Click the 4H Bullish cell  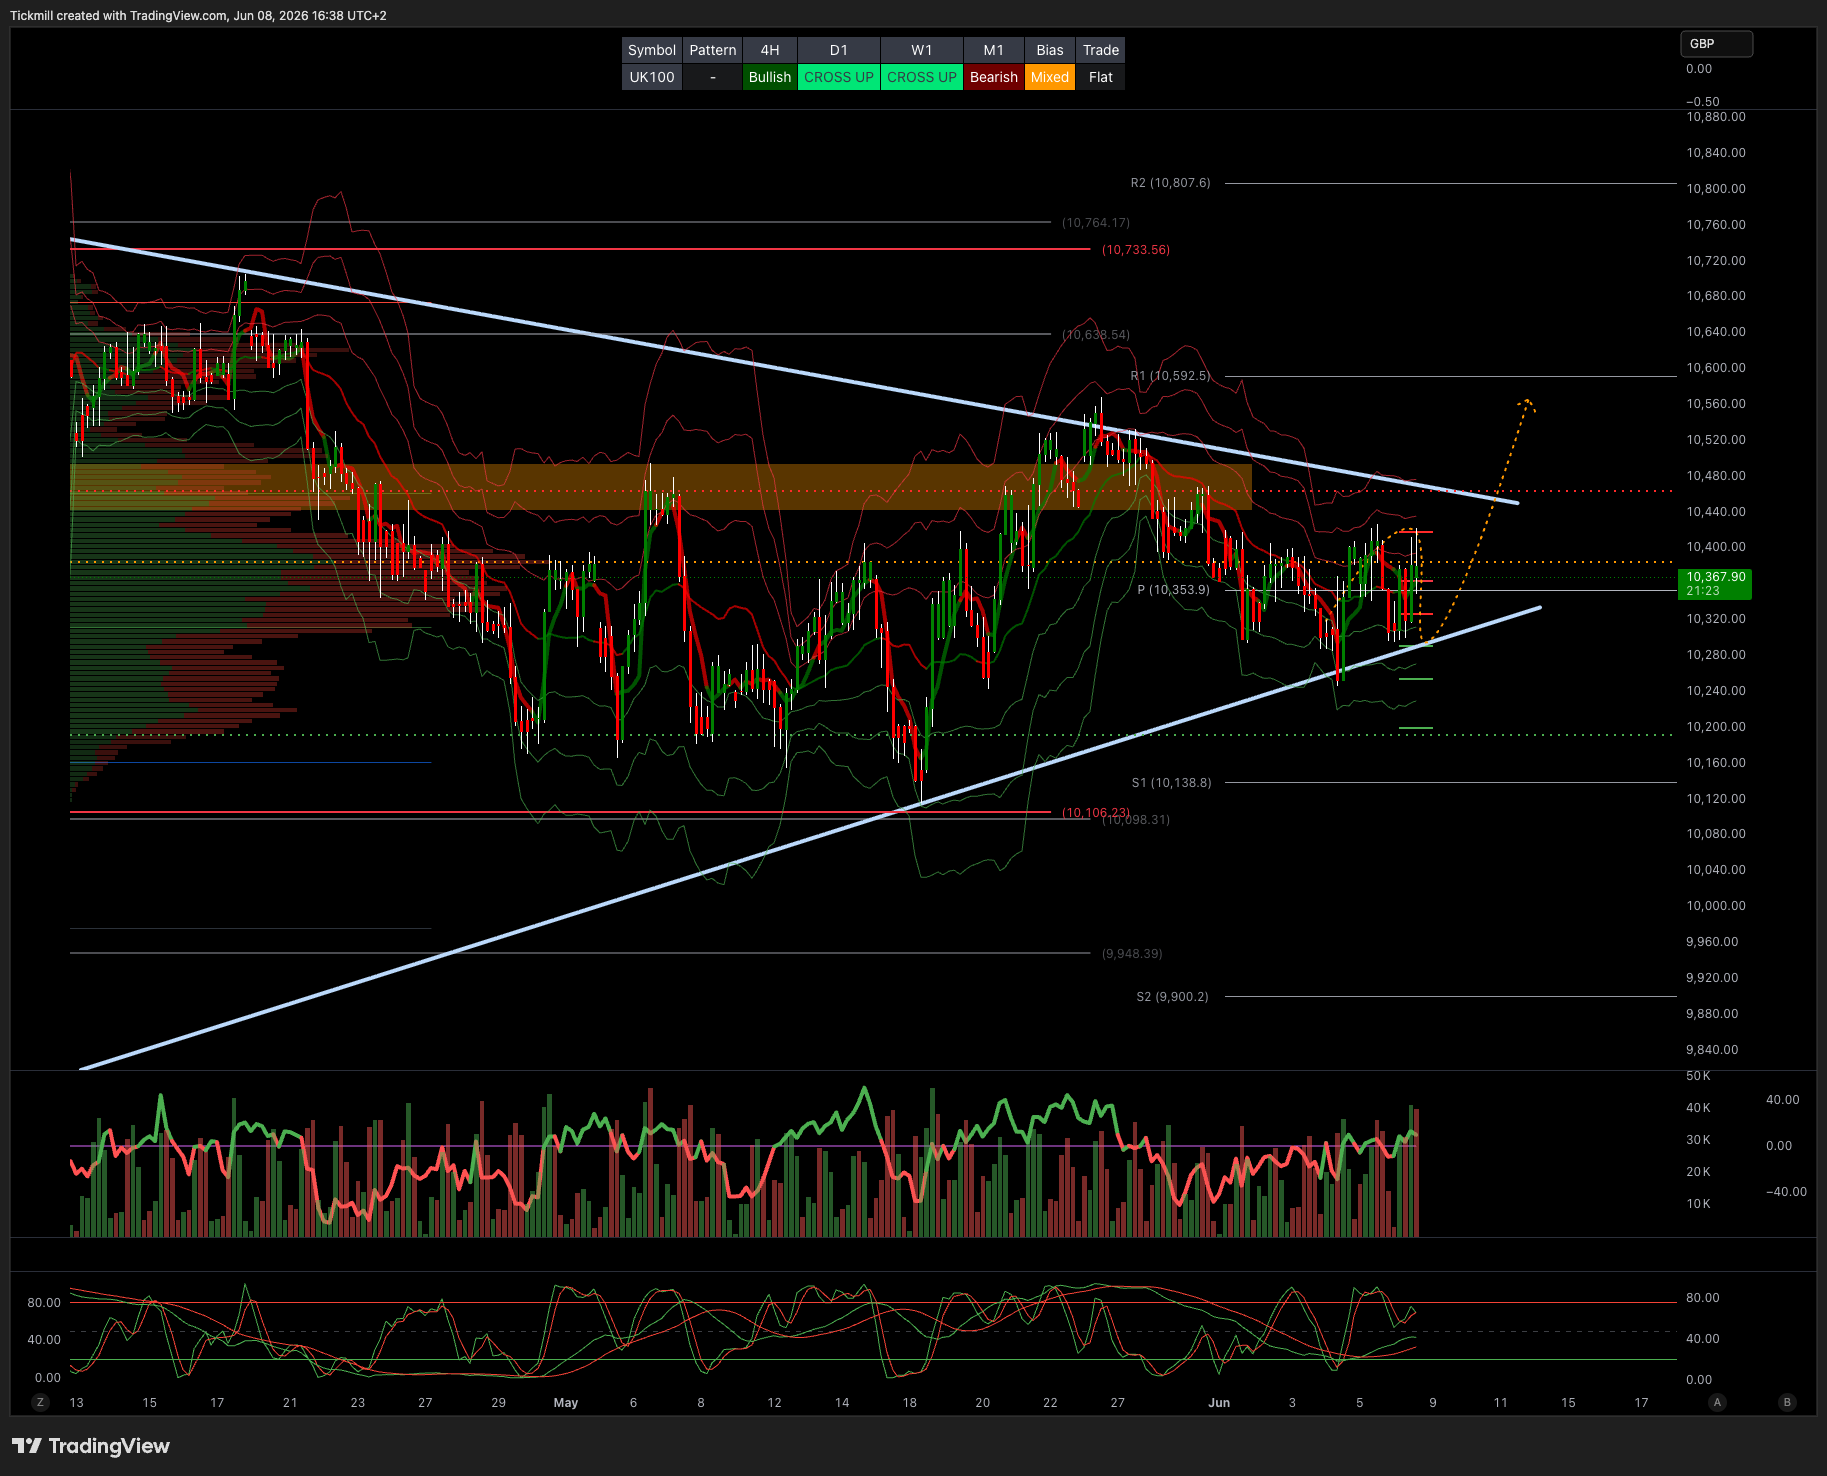click(770, 77)
